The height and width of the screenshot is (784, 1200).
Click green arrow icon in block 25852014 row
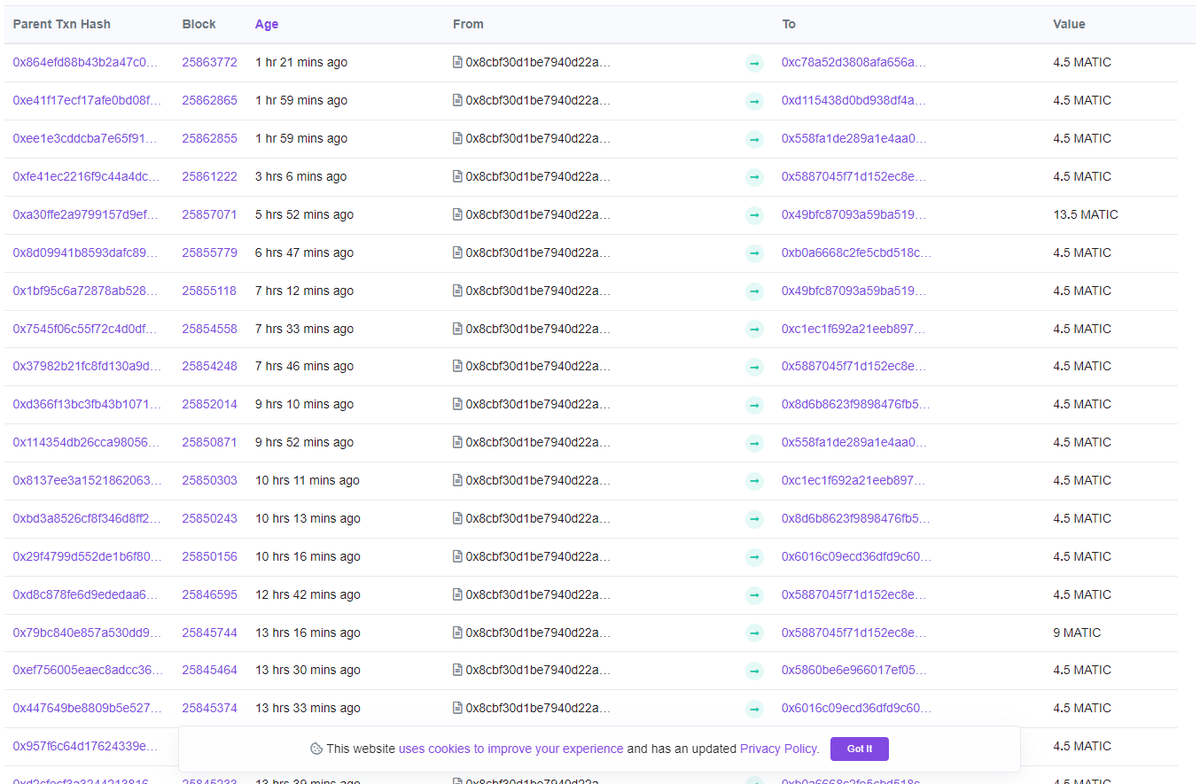point(755,405)
